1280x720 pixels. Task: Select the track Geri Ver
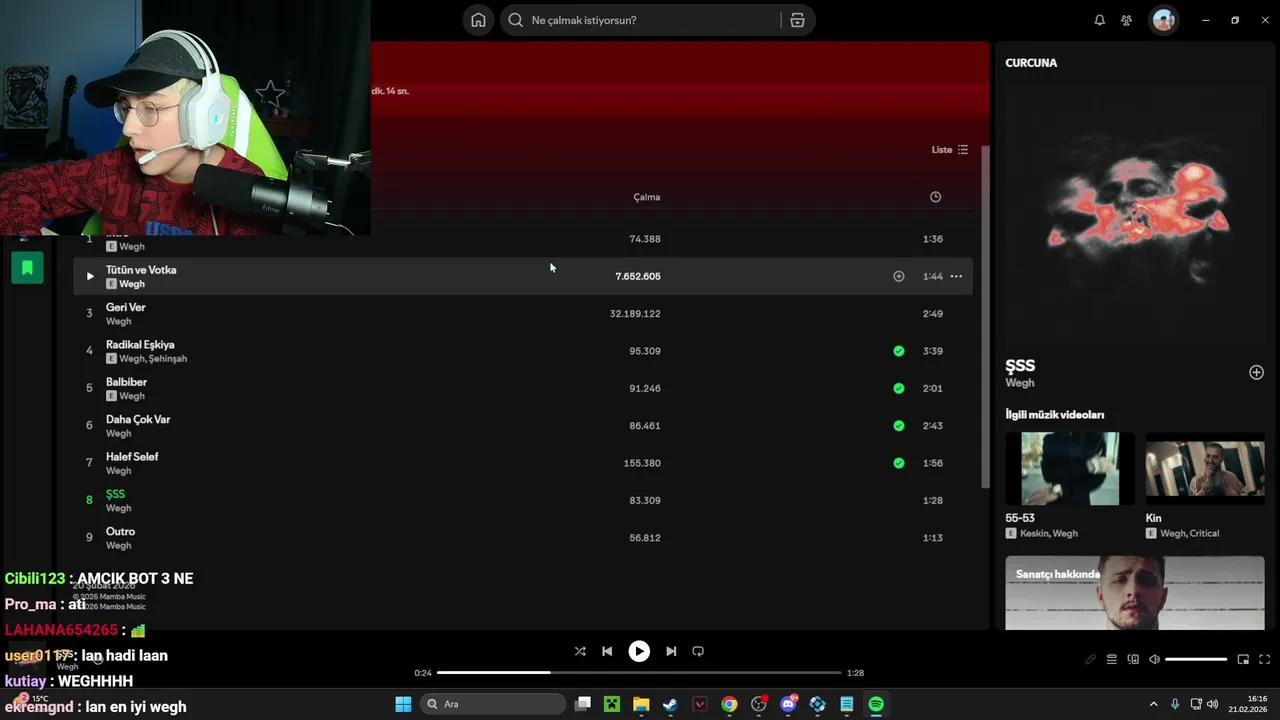[x=126, y=307]
